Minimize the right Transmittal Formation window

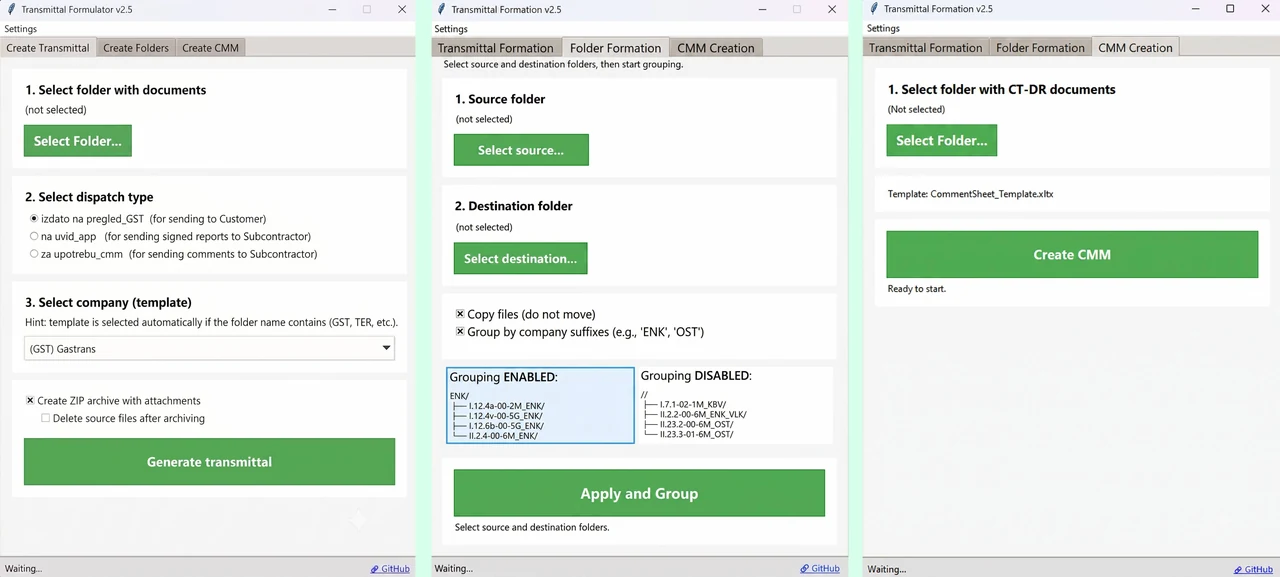click(1195, 9)
